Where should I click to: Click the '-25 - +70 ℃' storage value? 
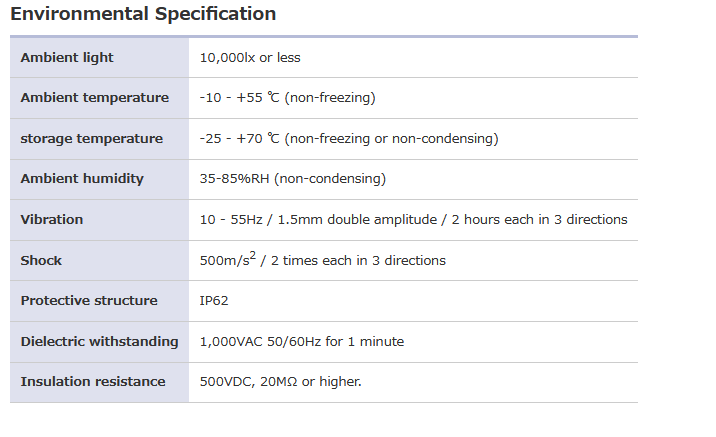tap(242, 139)
